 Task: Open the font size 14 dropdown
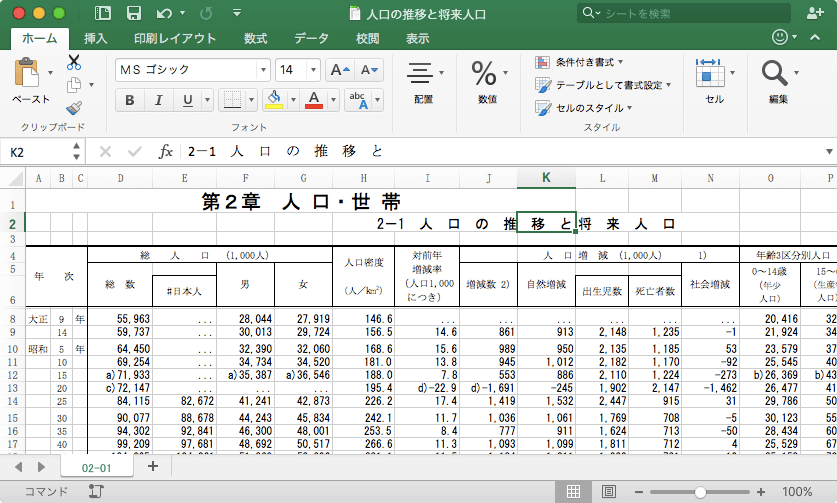point(313,70)
